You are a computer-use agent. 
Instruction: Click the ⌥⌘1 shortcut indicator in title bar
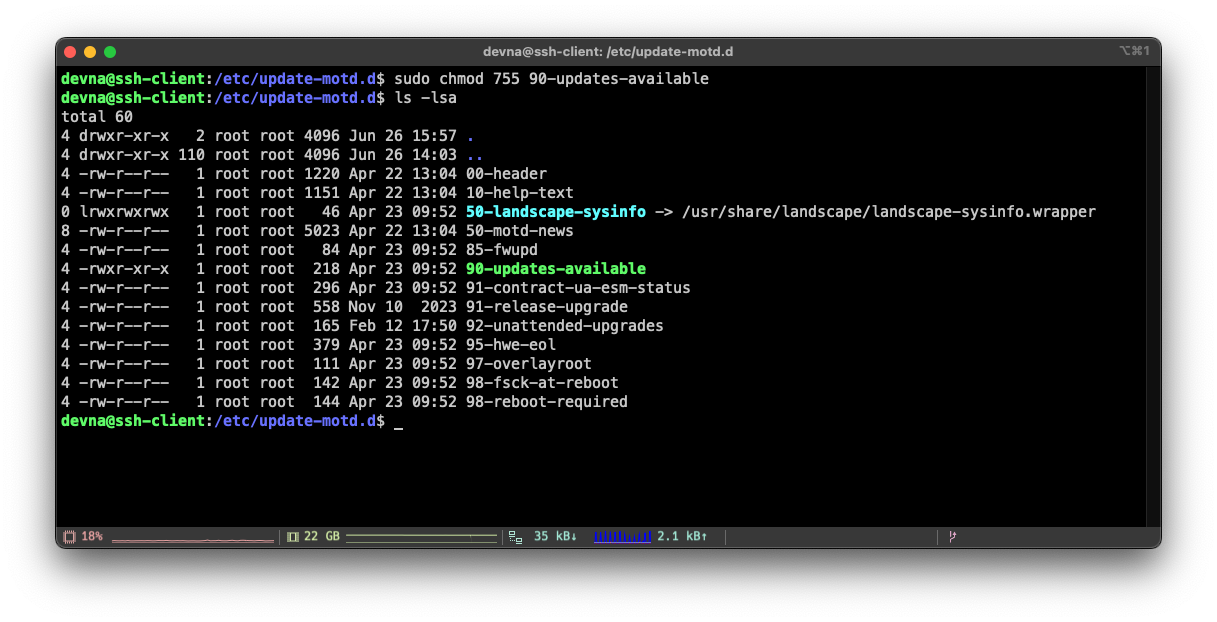pyautogui.click(x=1135, y=51)
